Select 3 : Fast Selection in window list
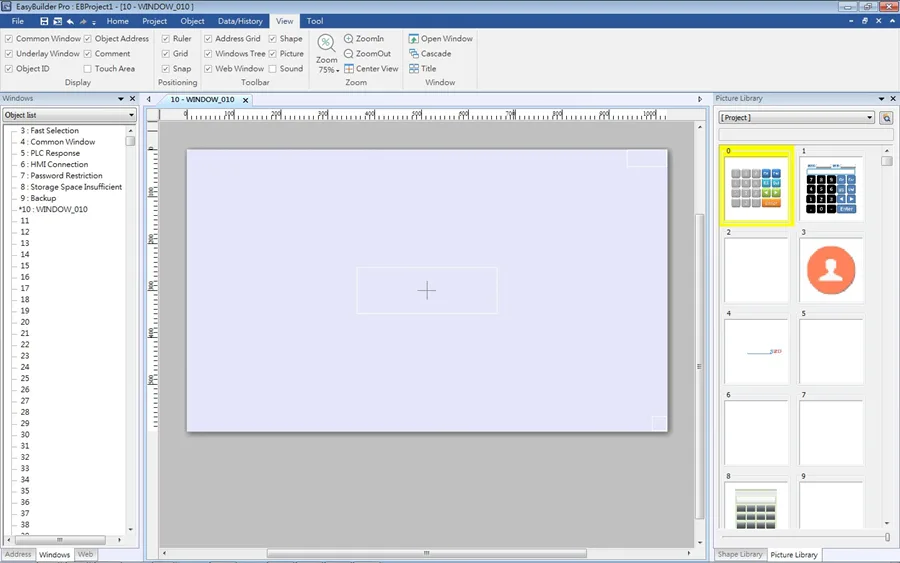The height and width of the screenshot is (563, 900). click(x=49, y=131)
